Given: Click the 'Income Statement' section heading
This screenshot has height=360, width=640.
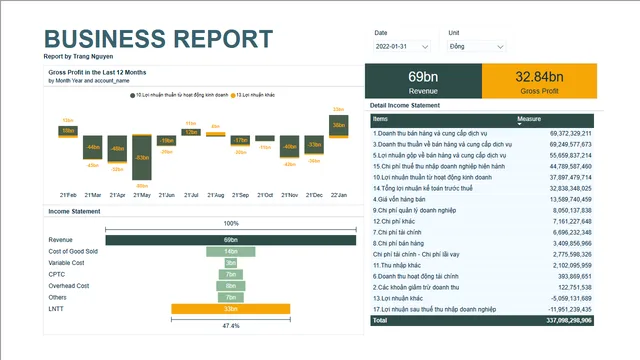Looking at the screenshot, I should tap(74, 211).
